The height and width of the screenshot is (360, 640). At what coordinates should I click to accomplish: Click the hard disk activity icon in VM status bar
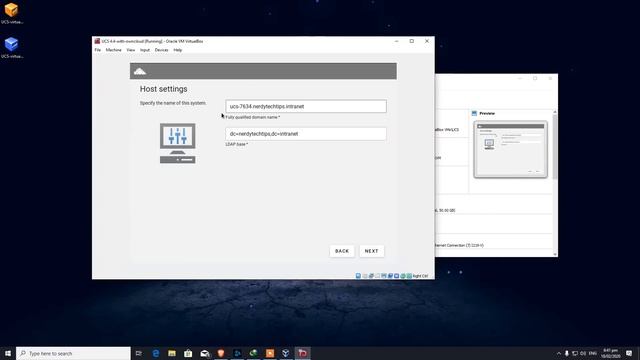[358, 276]
